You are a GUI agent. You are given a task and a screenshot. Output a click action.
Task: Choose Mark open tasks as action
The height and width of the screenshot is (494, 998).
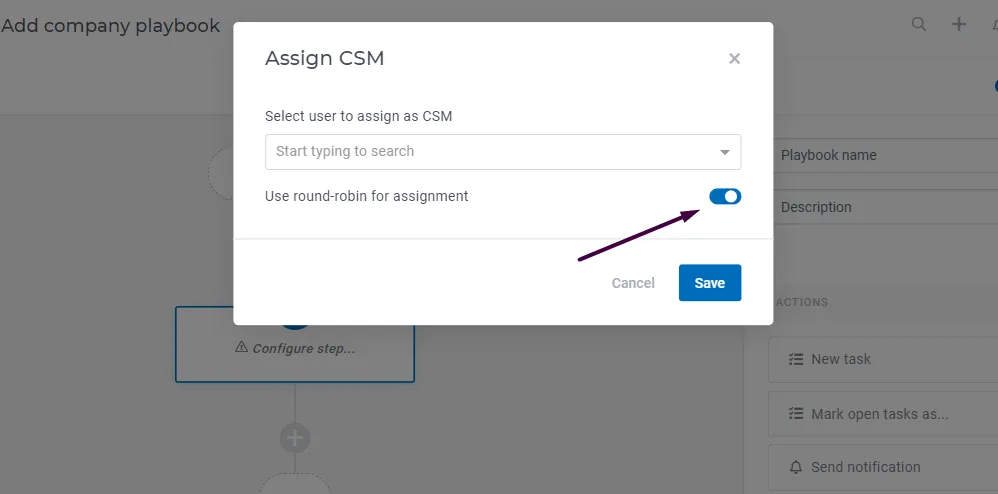tap(883, 414)
